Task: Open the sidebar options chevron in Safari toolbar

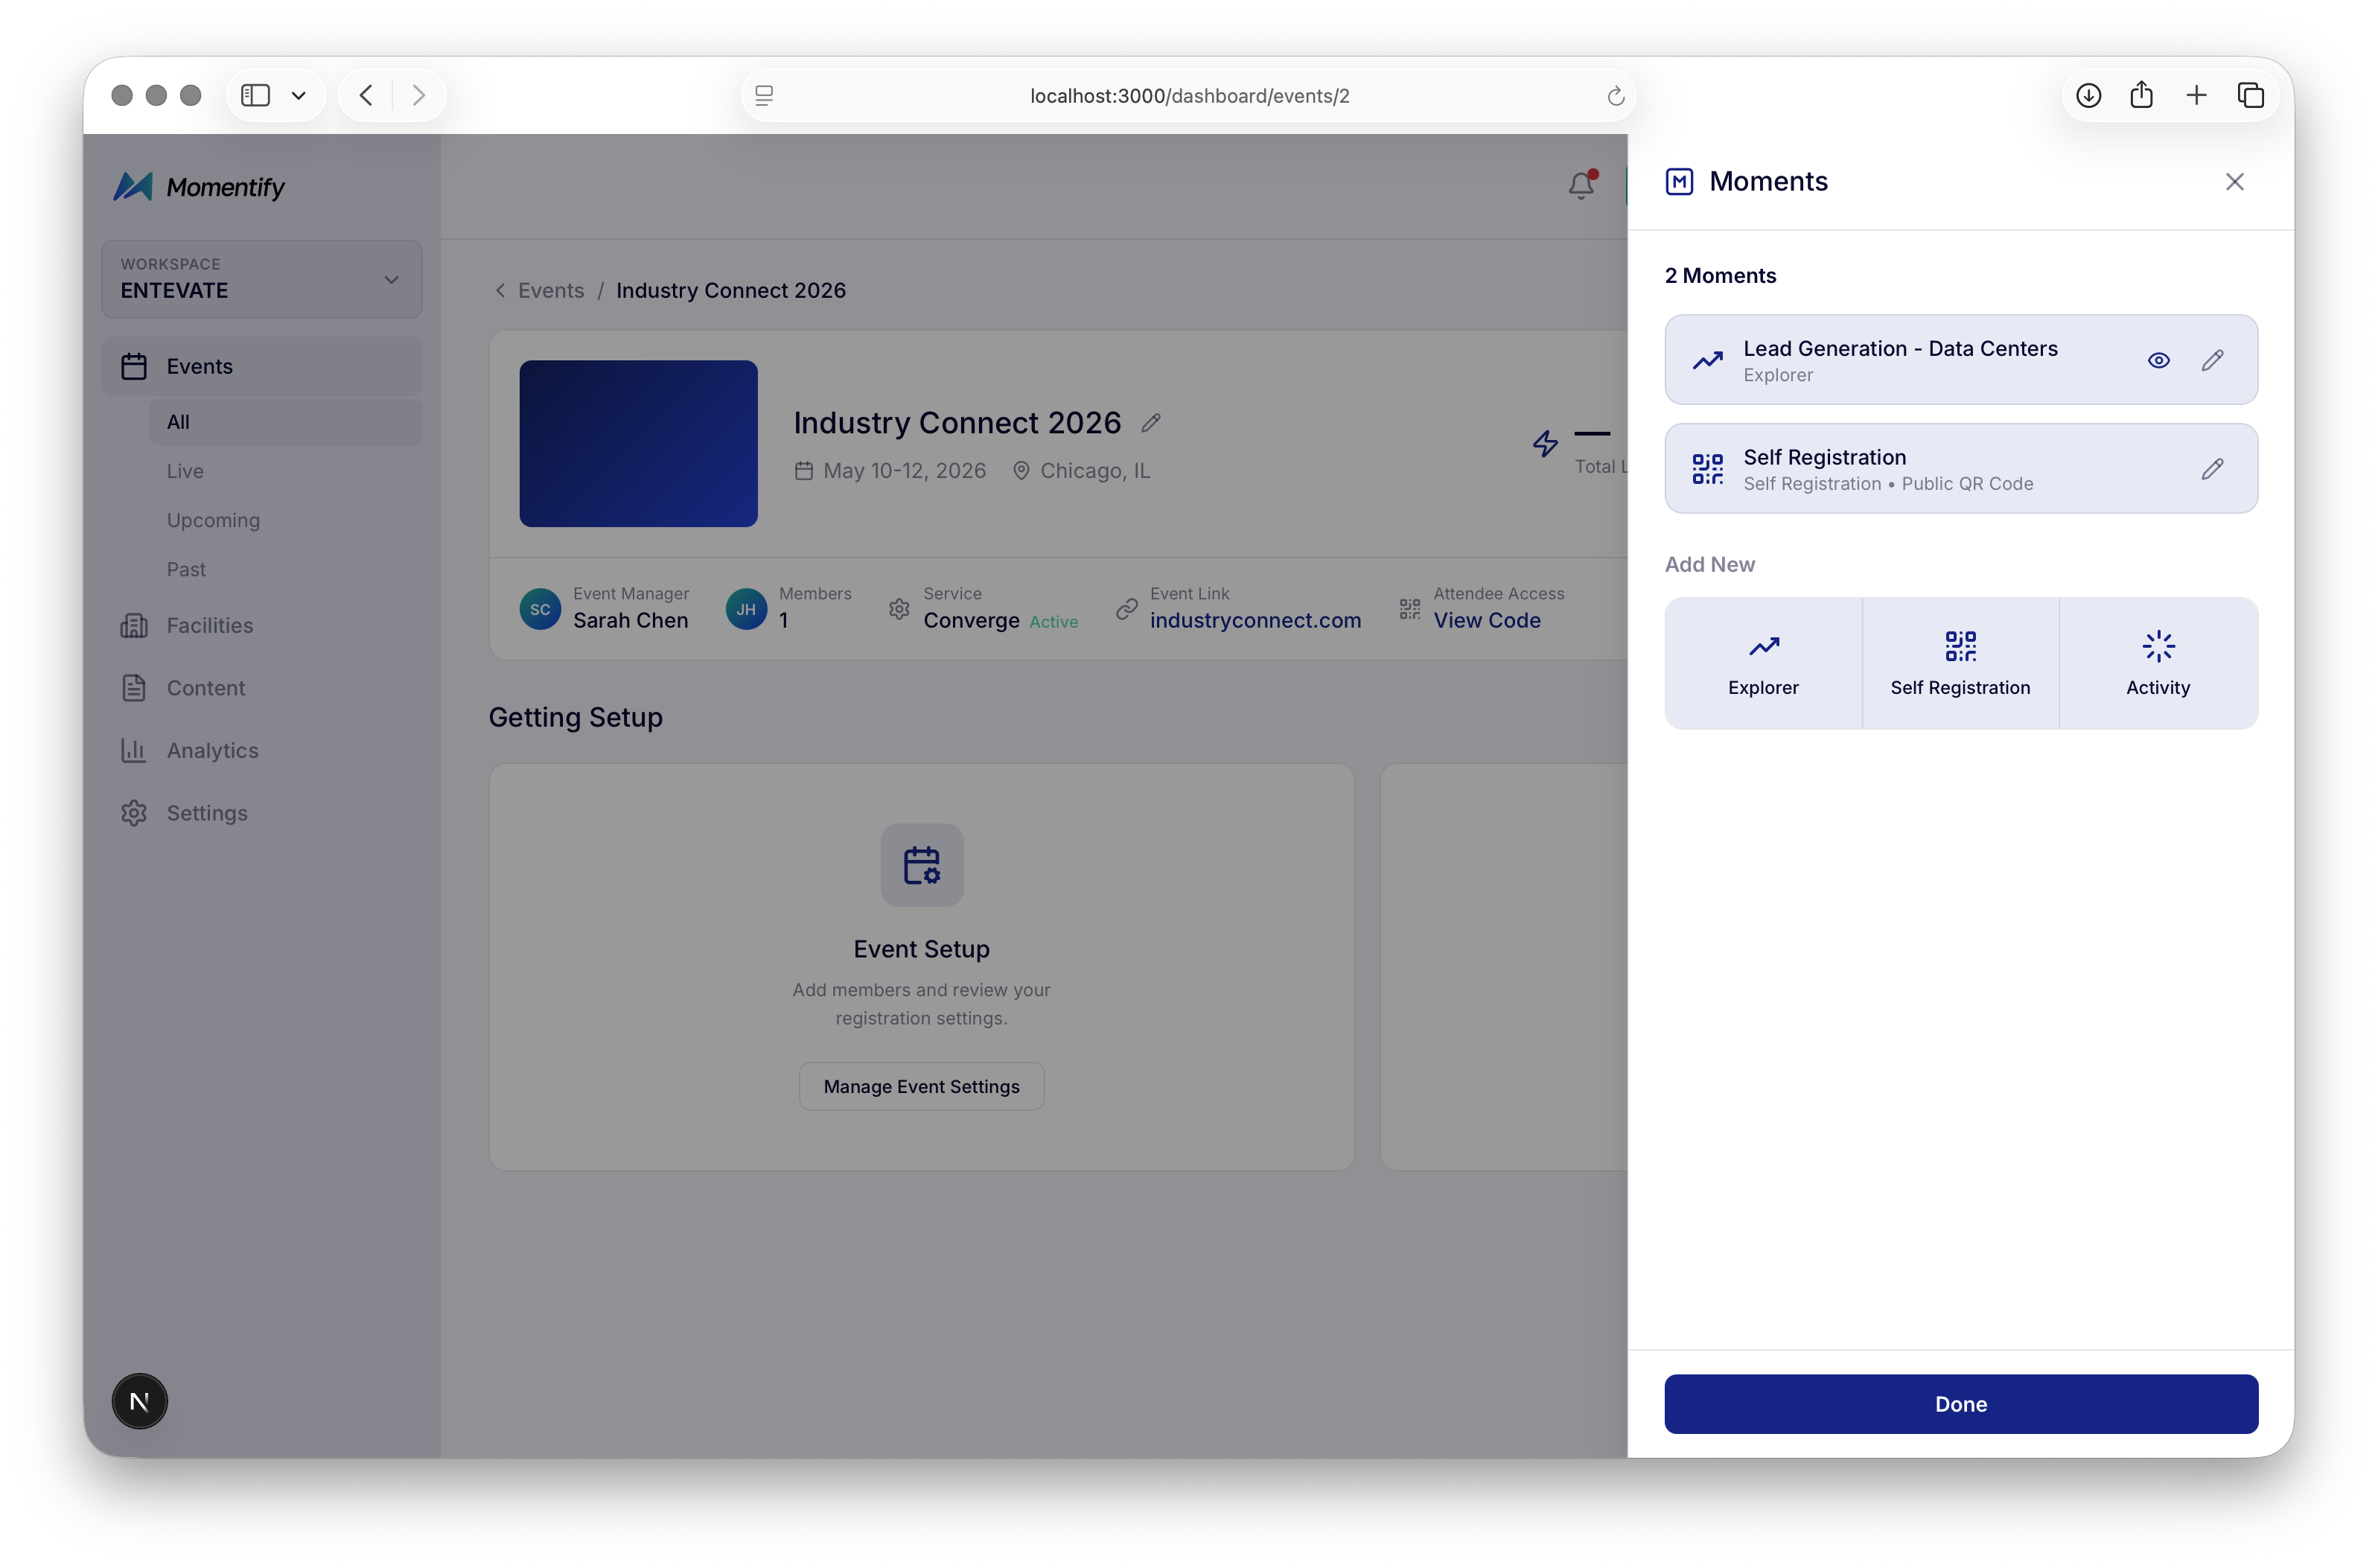Action: [298, 95]
